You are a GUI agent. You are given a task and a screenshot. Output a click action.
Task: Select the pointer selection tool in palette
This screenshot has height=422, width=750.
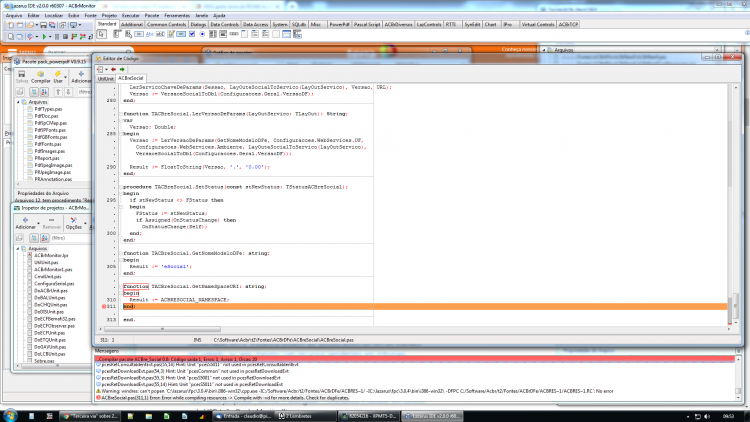click(101, 34)
